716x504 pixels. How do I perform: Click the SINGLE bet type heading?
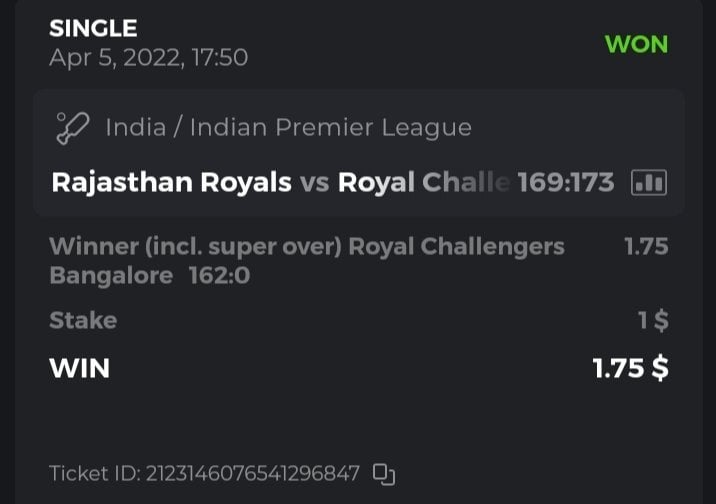93,29
